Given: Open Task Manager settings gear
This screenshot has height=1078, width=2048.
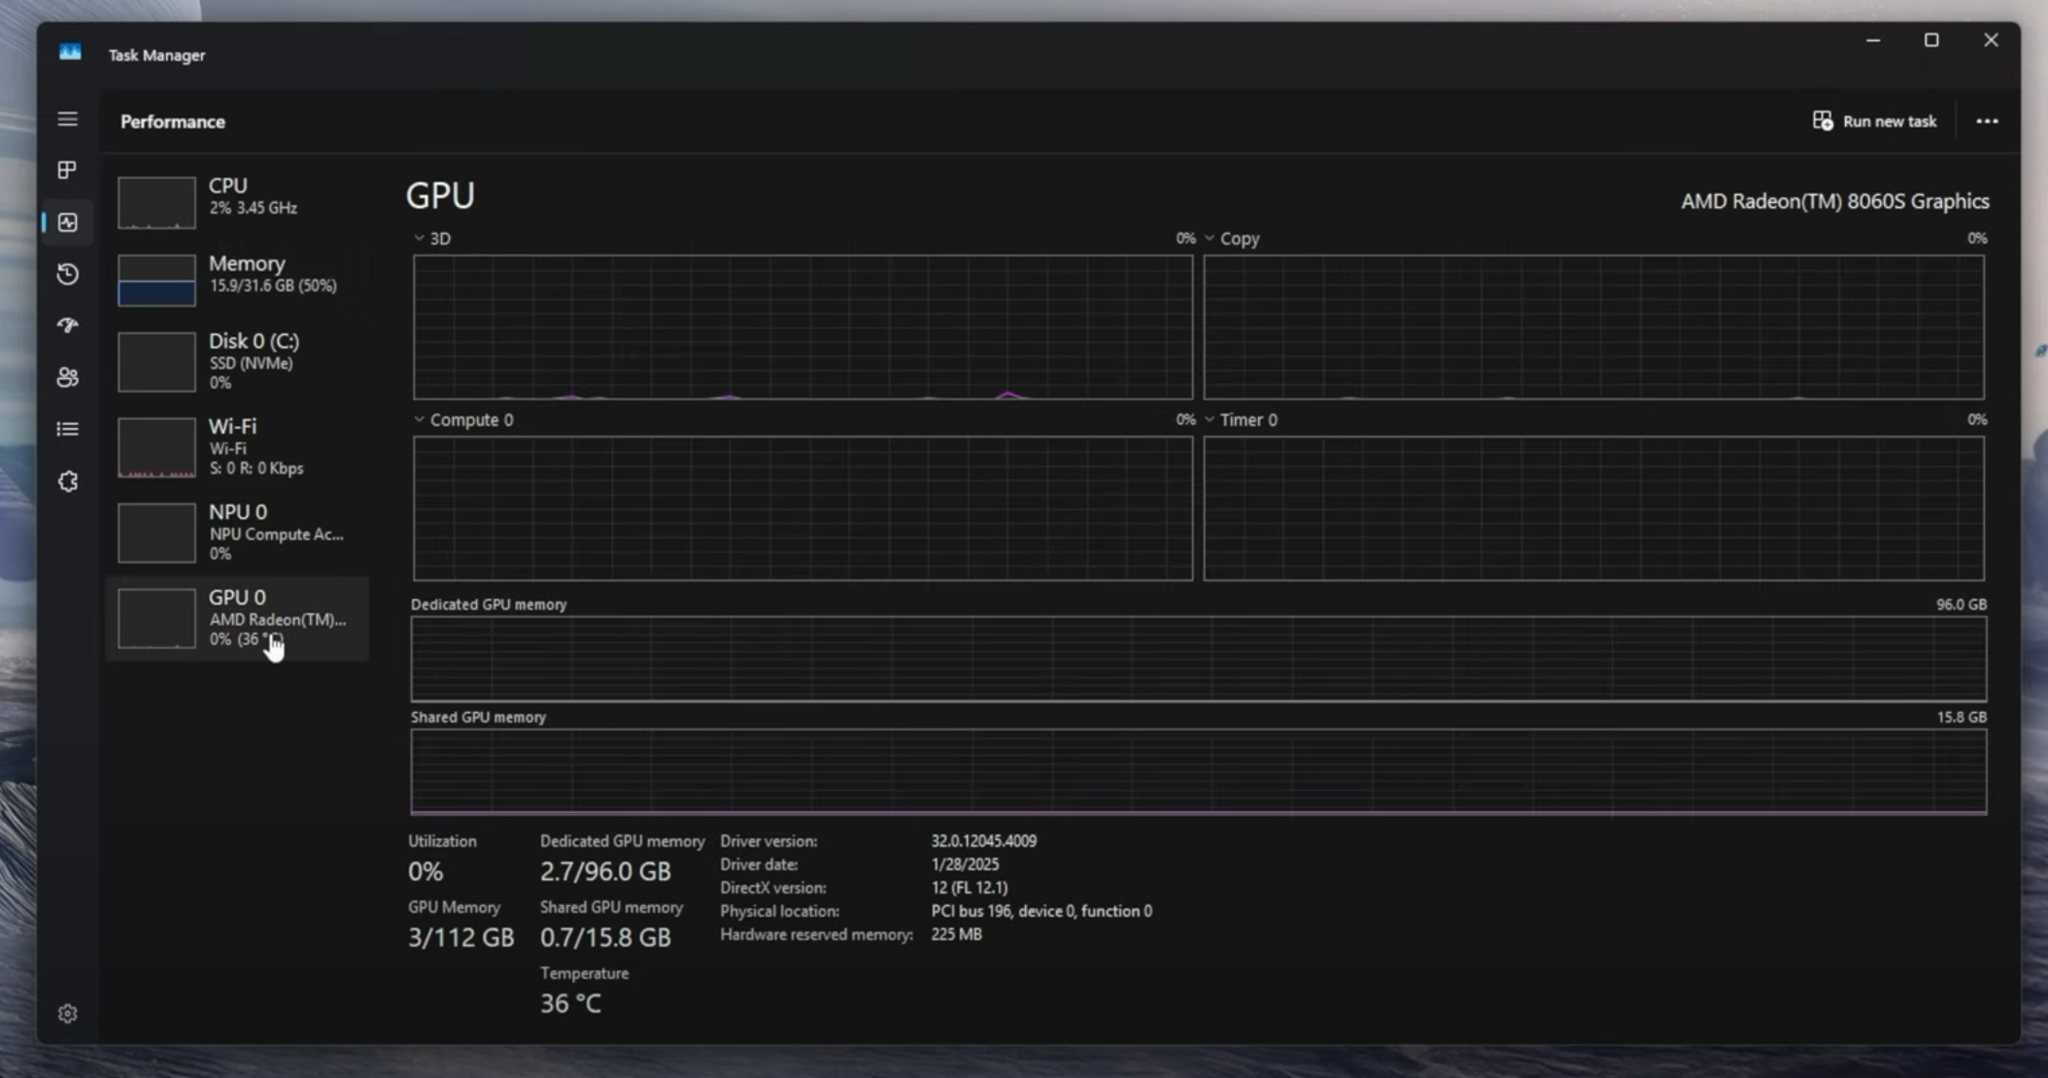Looking at the screenshot, I should click(x=67, y=1014).
